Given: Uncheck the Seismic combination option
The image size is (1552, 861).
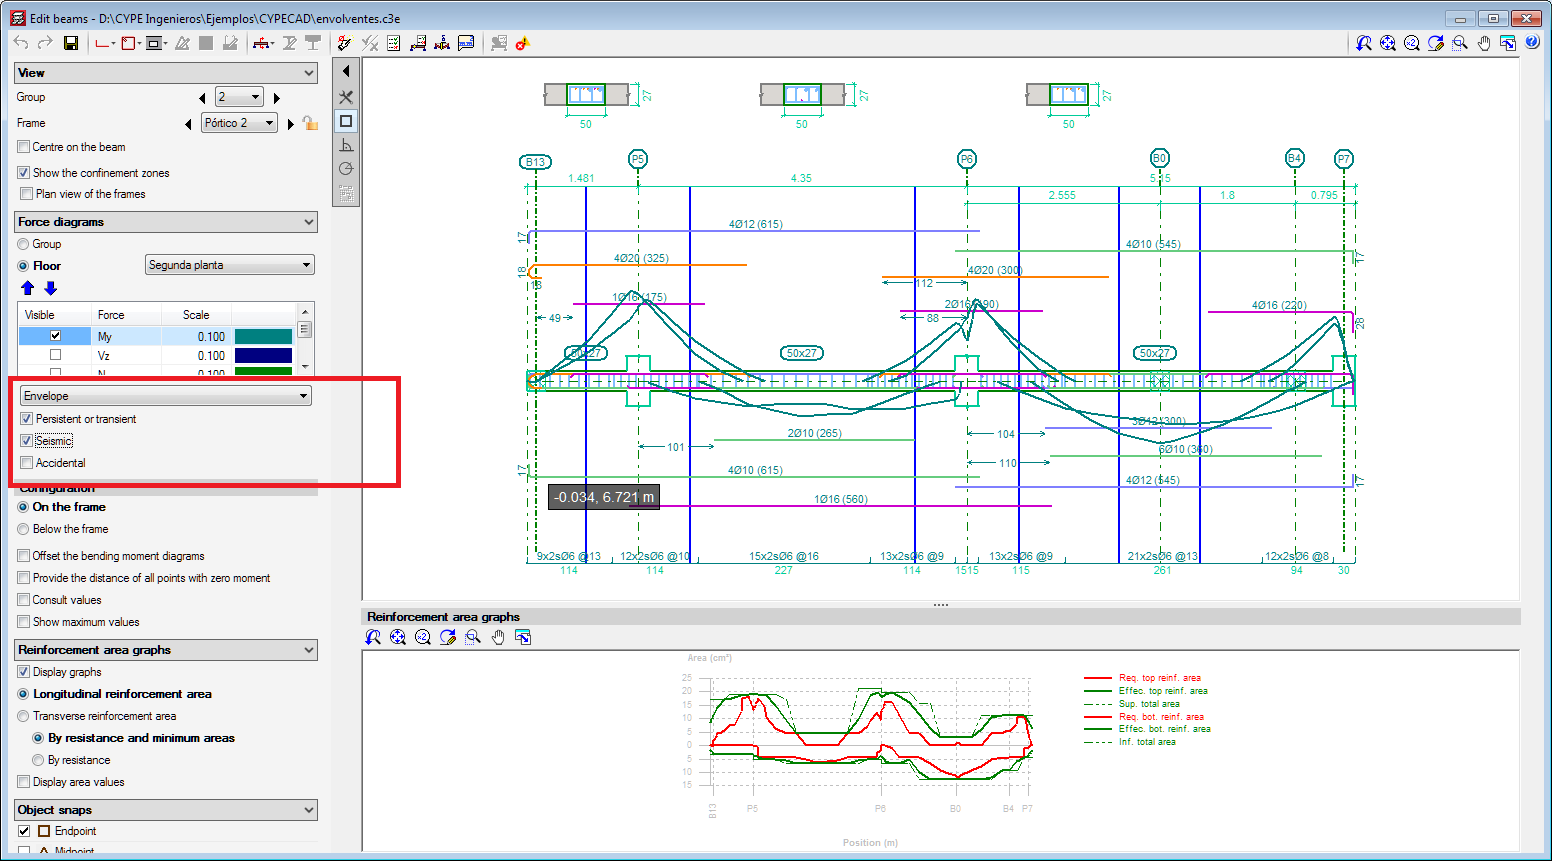Looking at the screenshot, I should click(x=27, y=440).
